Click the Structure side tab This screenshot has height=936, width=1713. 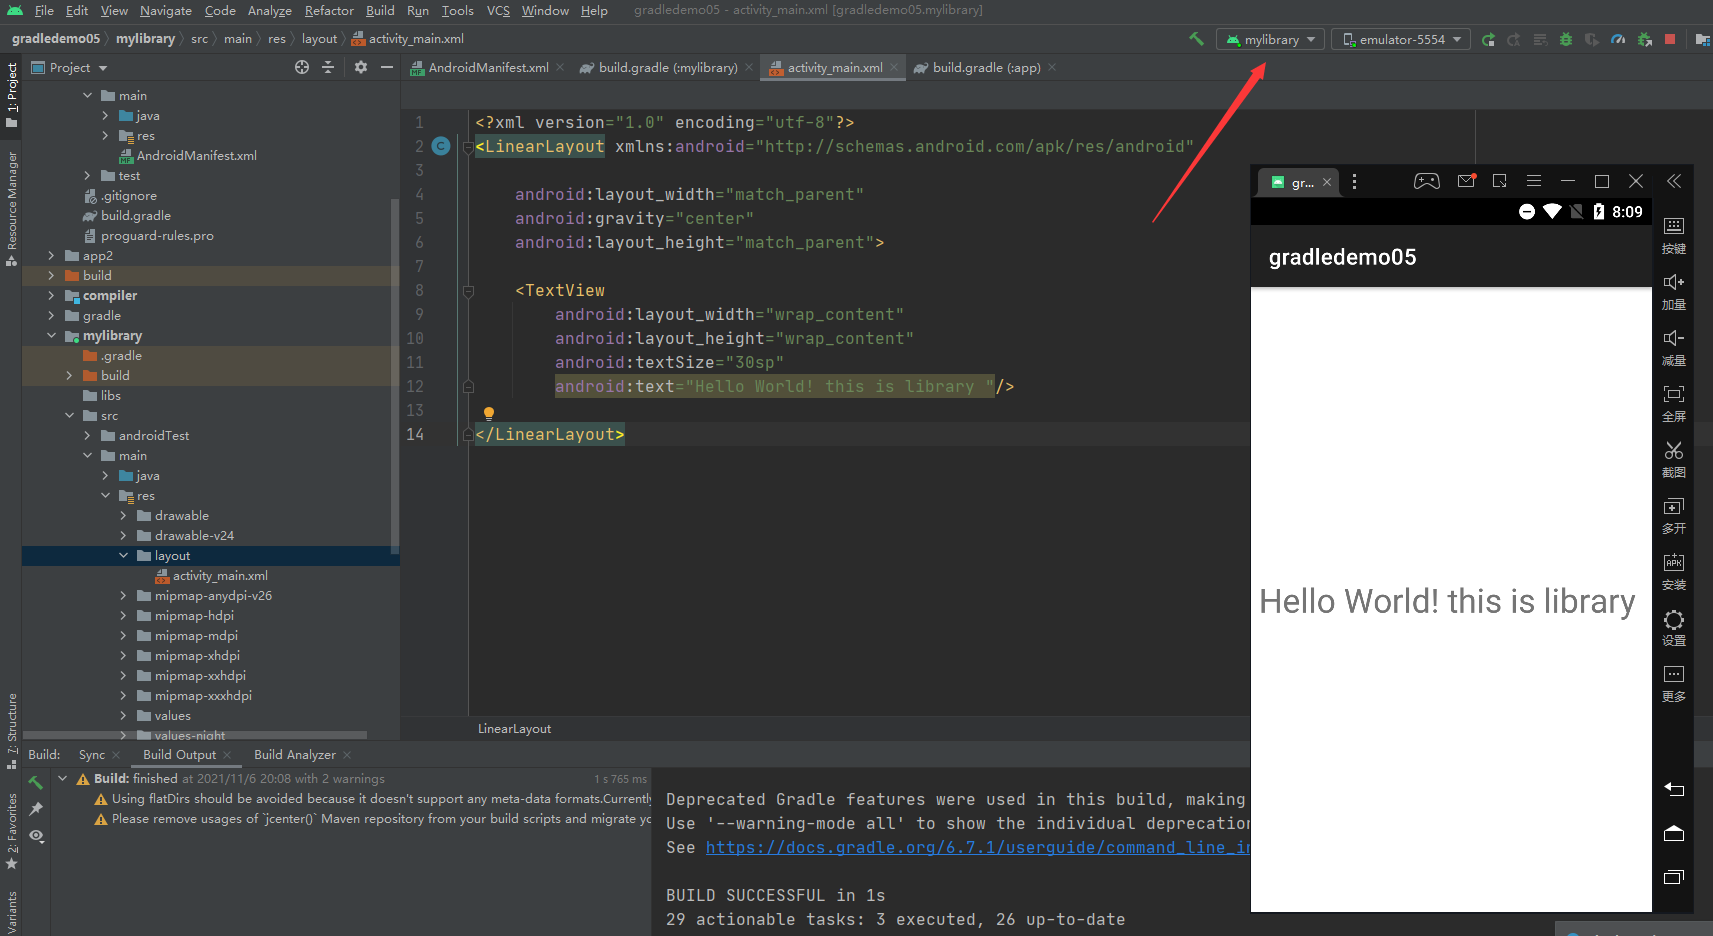click(12, 730)
